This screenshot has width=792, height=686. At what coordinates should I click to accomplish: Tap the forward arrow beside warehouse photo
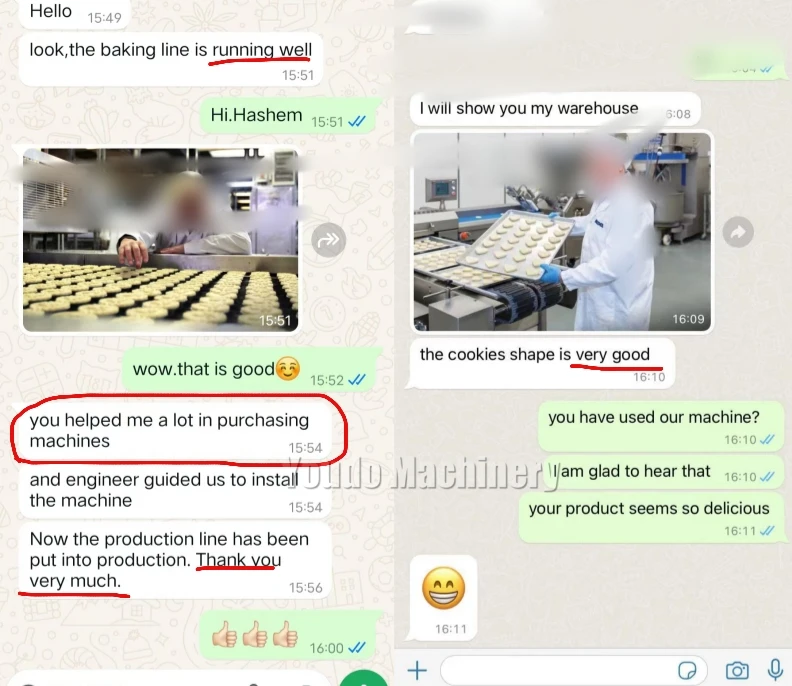(x=738, y=232)
